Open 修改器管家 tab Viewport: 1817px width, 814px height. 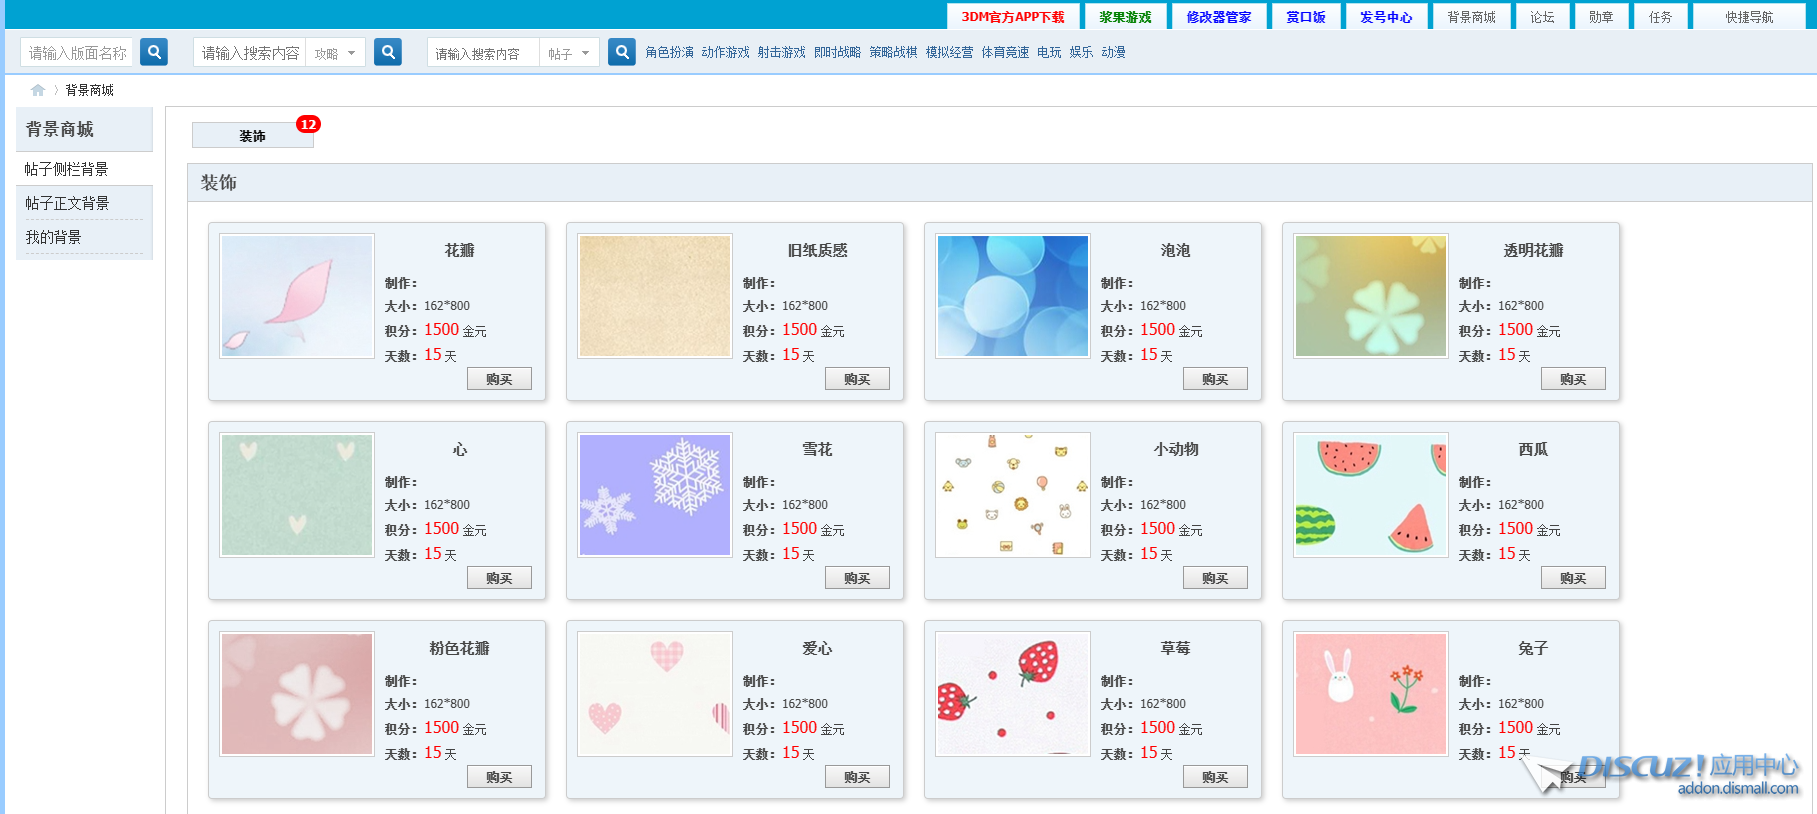tap(1219, 17)
